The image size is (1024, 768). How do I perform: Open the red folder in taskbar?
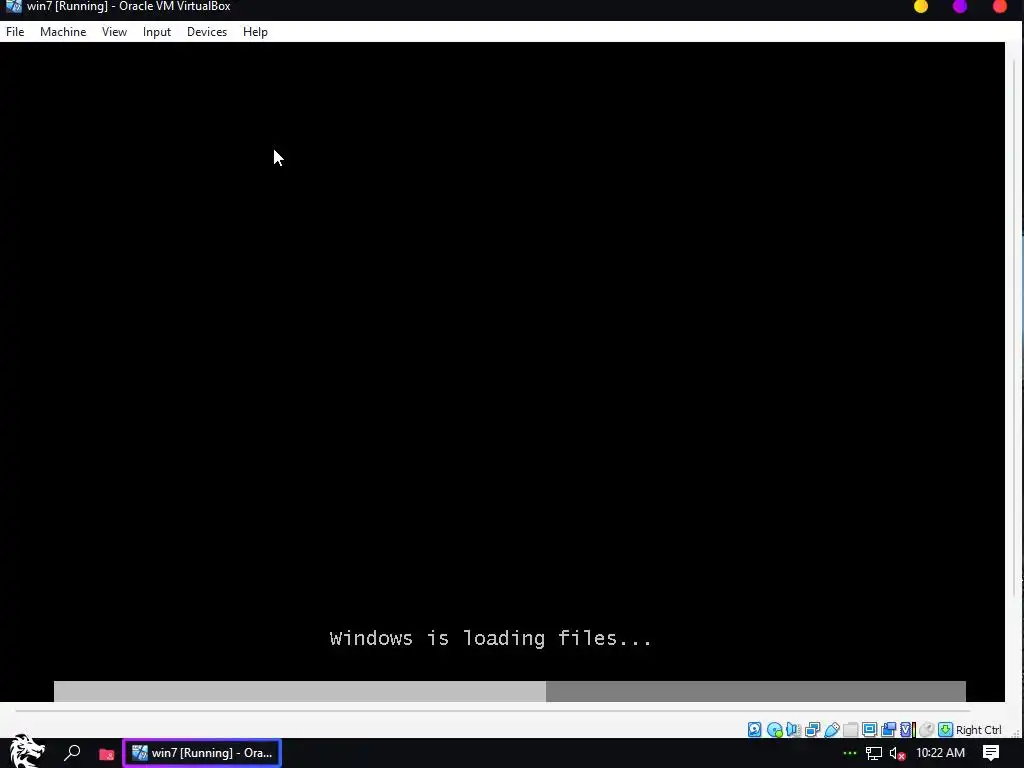[x=106, y=754]
